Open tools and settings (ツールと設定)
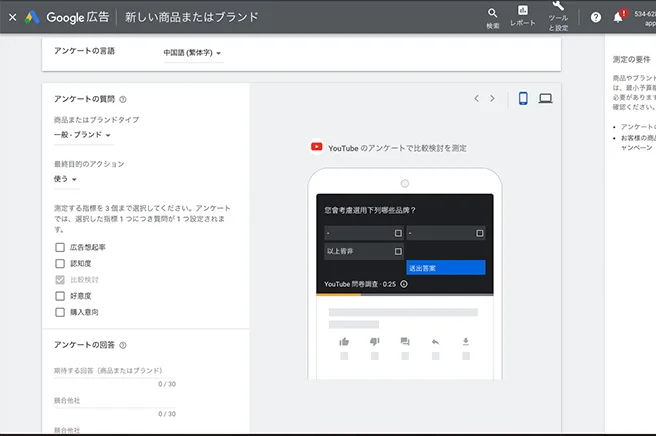This screenshot has width=656, height=436. click(x=558, y=17)
